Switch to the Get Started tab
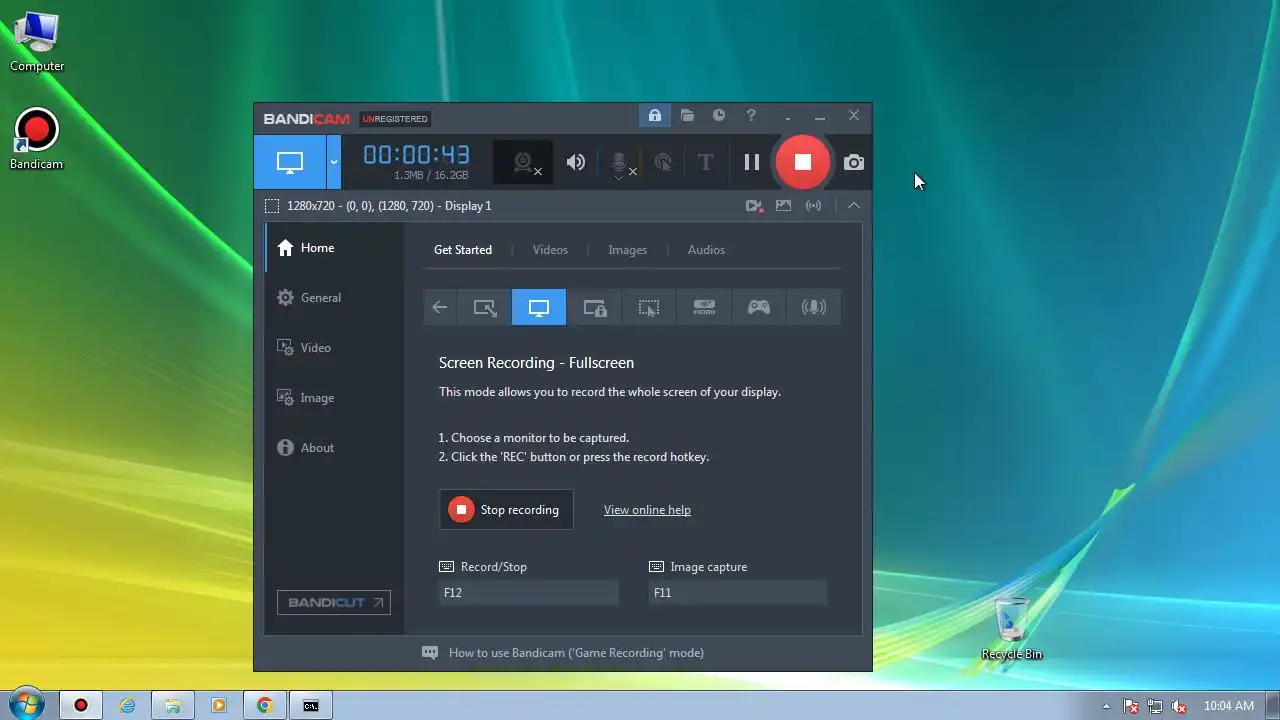This screenshot has height=720, width=1280. click(463, 250)
